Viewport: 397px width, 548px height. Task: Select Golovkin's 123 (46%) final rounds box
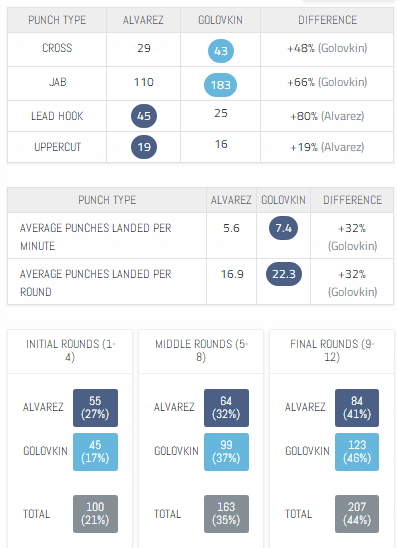pyautogui.click(x=357, y=452)
